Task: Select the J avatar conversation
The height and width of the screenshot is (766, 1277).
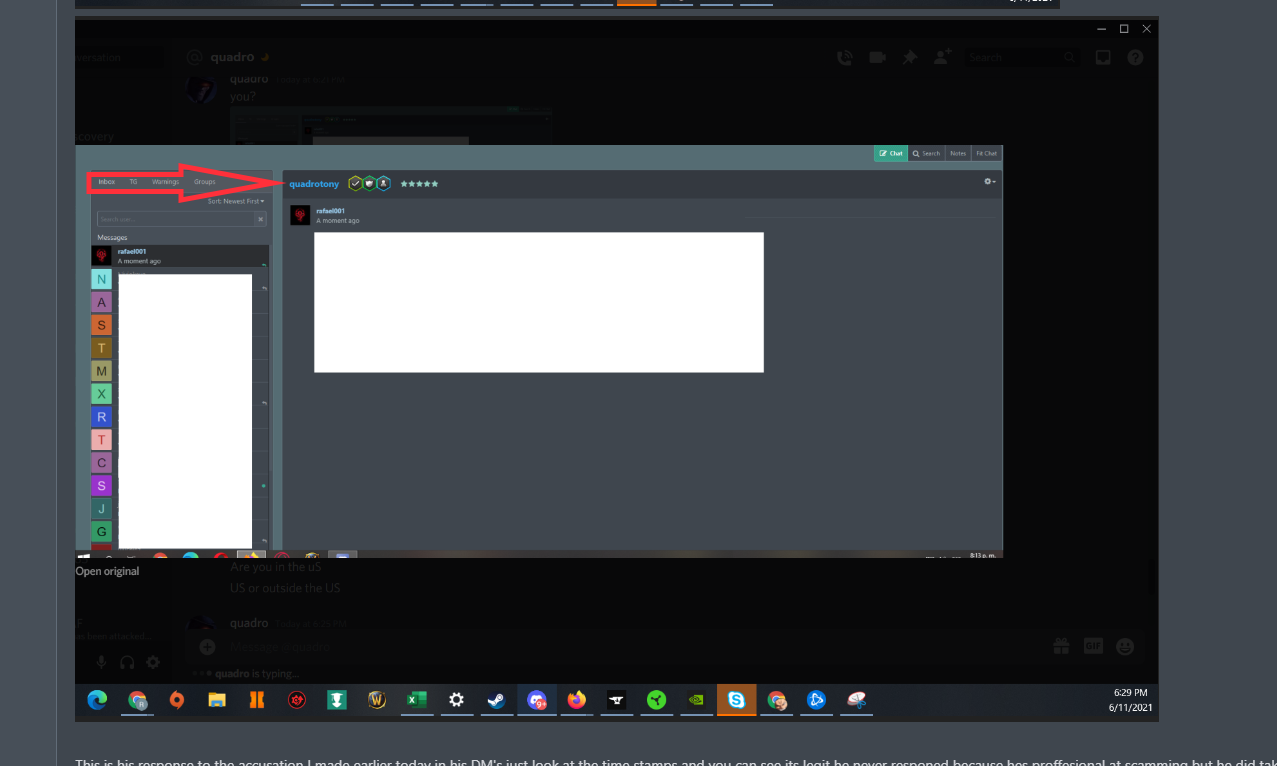Action: pos(101,509)
